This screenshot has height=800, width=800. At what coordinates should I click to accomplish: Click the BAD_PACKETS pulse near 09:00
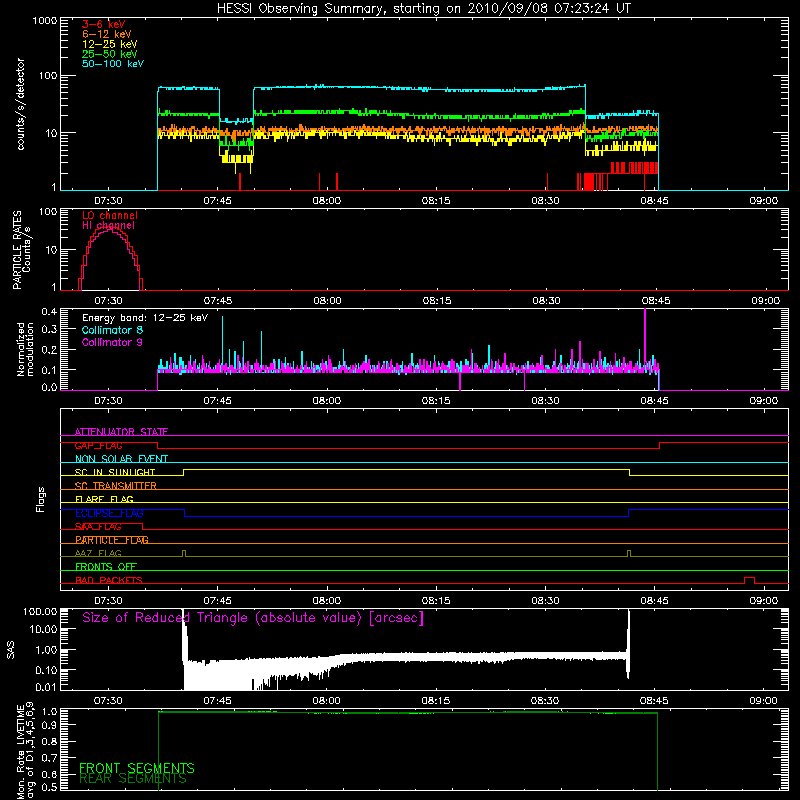pos(749,580)
